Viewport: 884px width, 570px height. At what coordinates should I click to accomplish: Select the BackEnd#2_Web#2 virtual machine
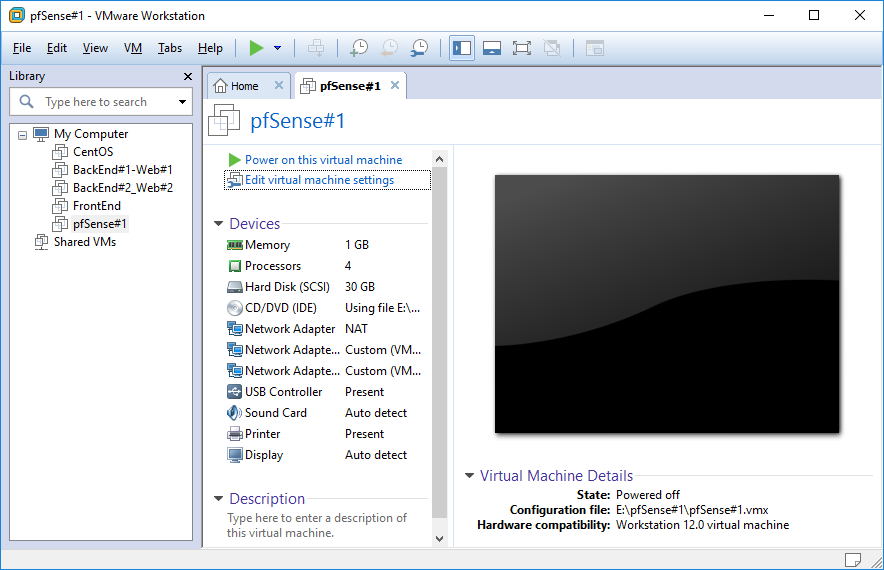click(x=123, y=188)
